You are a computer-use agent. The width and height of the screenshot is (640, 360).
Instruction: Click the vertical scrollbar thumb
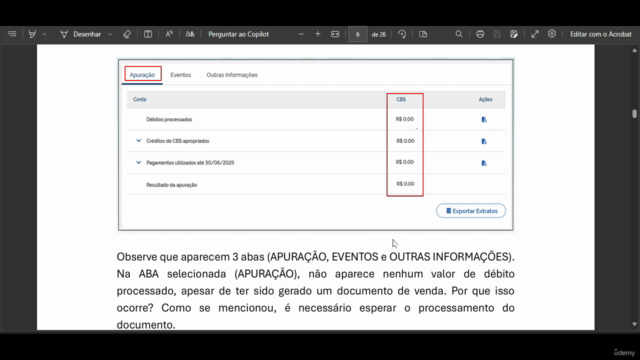[x=634, y=114]
